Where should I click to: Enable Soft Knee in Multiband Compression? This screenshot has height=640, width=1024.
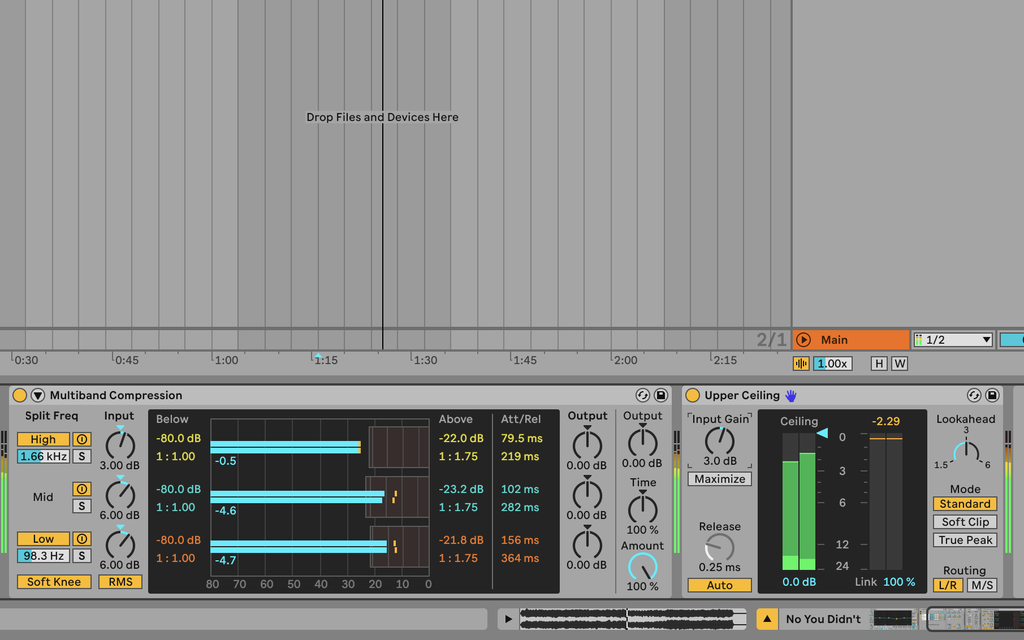(53, 581)
